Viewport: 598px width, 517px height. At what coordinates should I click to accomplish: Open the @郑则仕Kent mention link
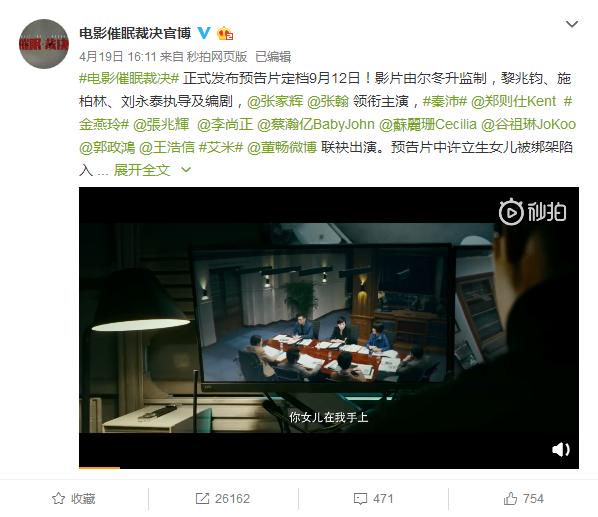(x=513, y=101)
